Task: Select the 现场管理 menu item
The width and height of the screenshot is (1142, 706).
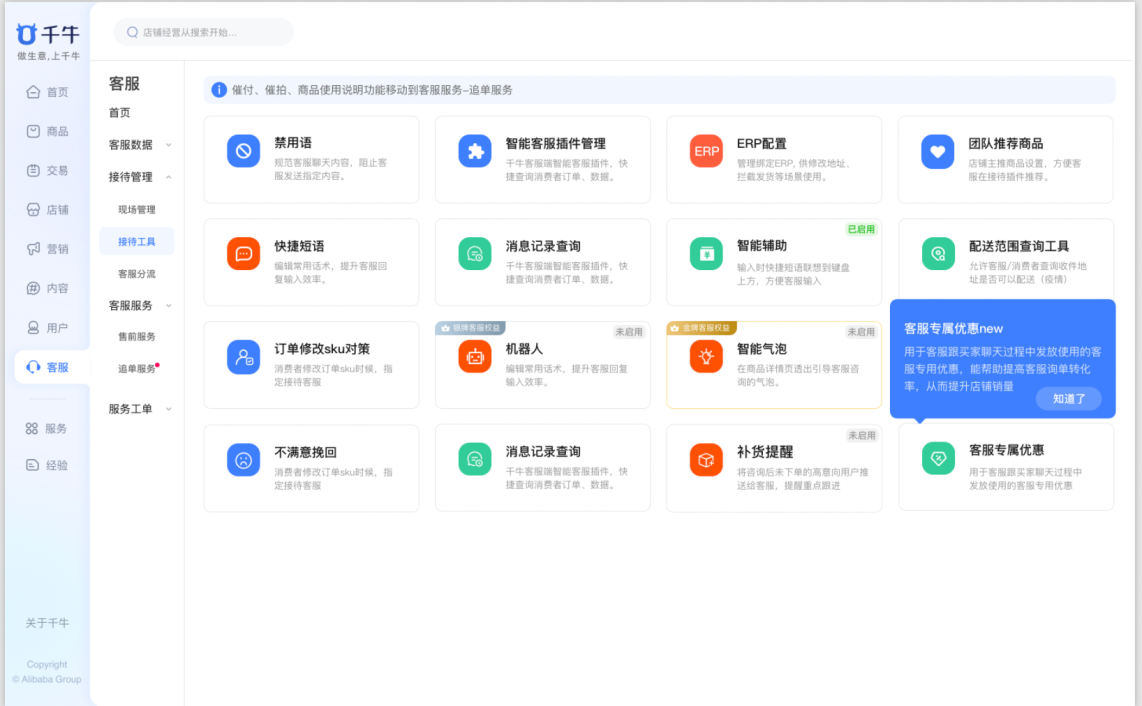Action: click(137, 210)
